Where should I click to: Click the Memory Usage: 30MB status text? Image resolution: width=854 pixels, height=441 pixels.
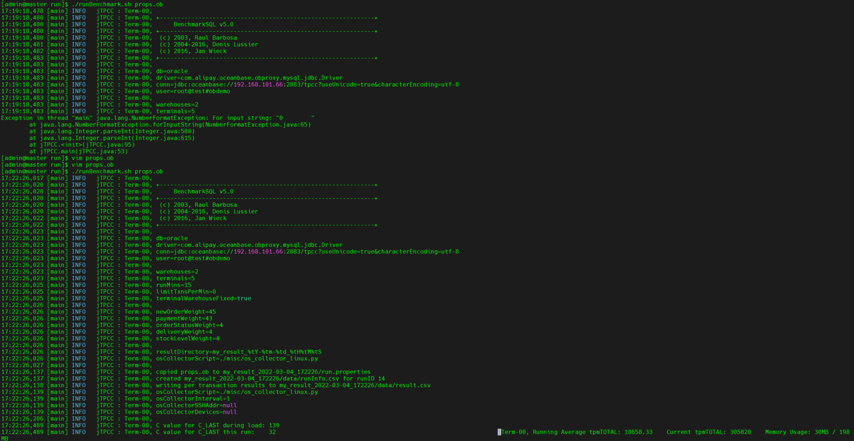809,432
